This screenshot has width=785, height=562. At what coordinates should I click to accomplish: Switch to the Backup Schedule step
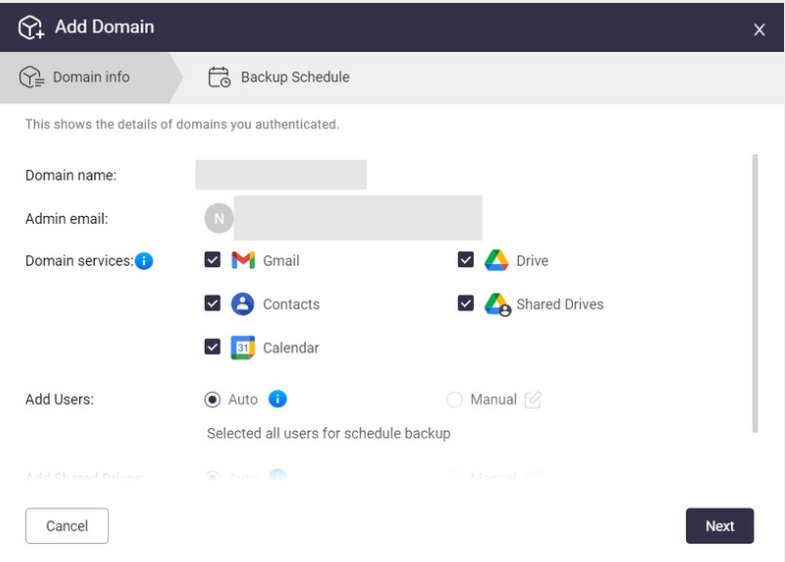(x=279, y=77)
